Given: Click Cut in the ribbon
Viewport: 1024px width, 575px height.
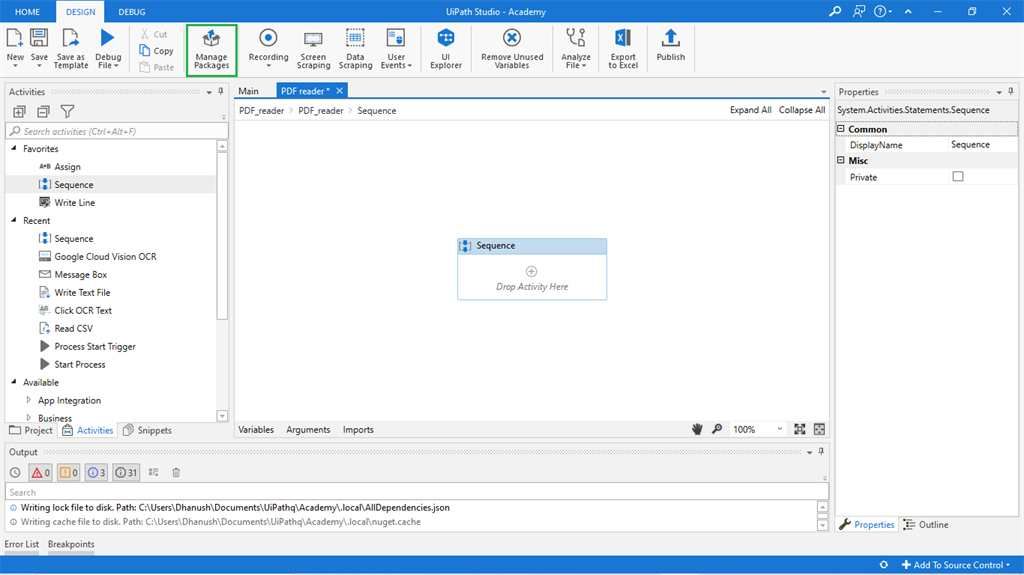Looking at the screenshot, I should [x=154, y=34].
